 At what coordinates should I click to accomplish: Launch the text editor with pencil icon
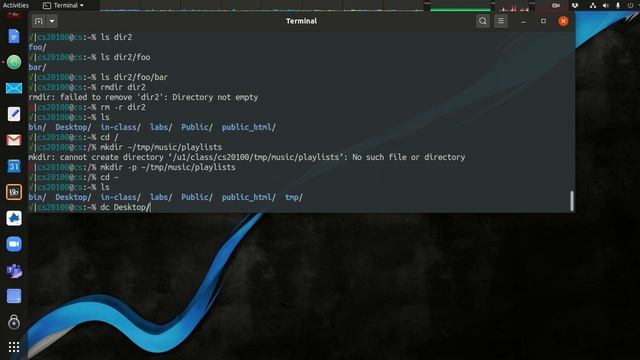tap(14, 114)
